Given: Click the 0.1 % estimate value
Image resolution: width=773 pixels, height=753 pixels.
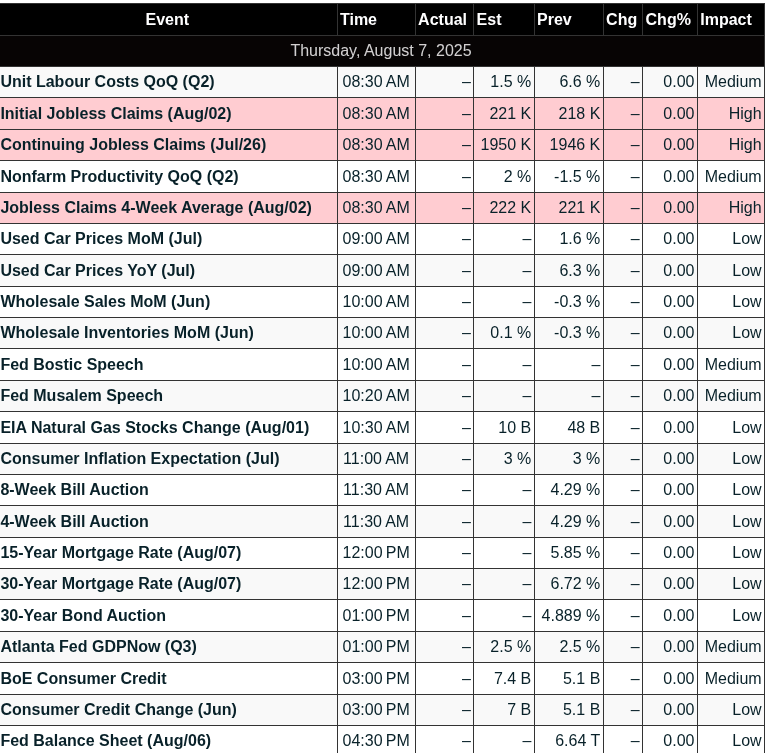Looking at the screenshot, I should point(511,332).
